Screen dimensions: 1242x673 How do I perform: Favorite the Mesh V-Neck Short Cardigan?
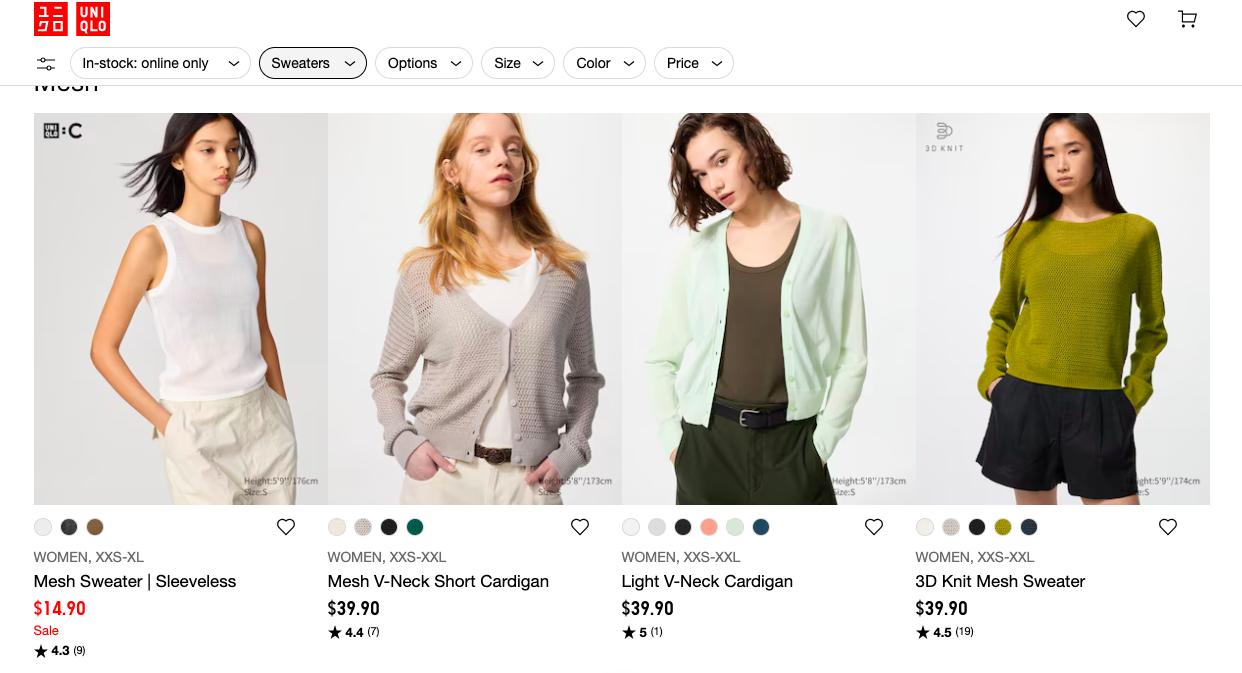coord(580,527)
